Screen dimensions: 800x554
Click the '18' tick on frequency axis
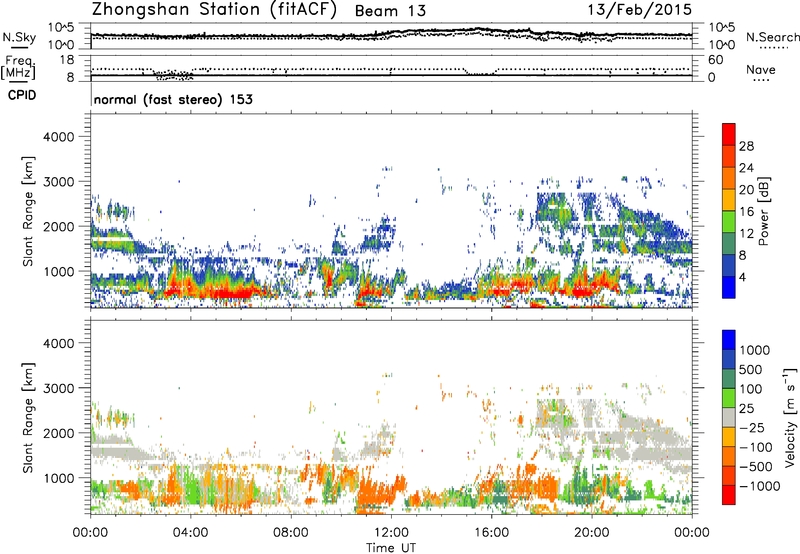click(67, 60)
